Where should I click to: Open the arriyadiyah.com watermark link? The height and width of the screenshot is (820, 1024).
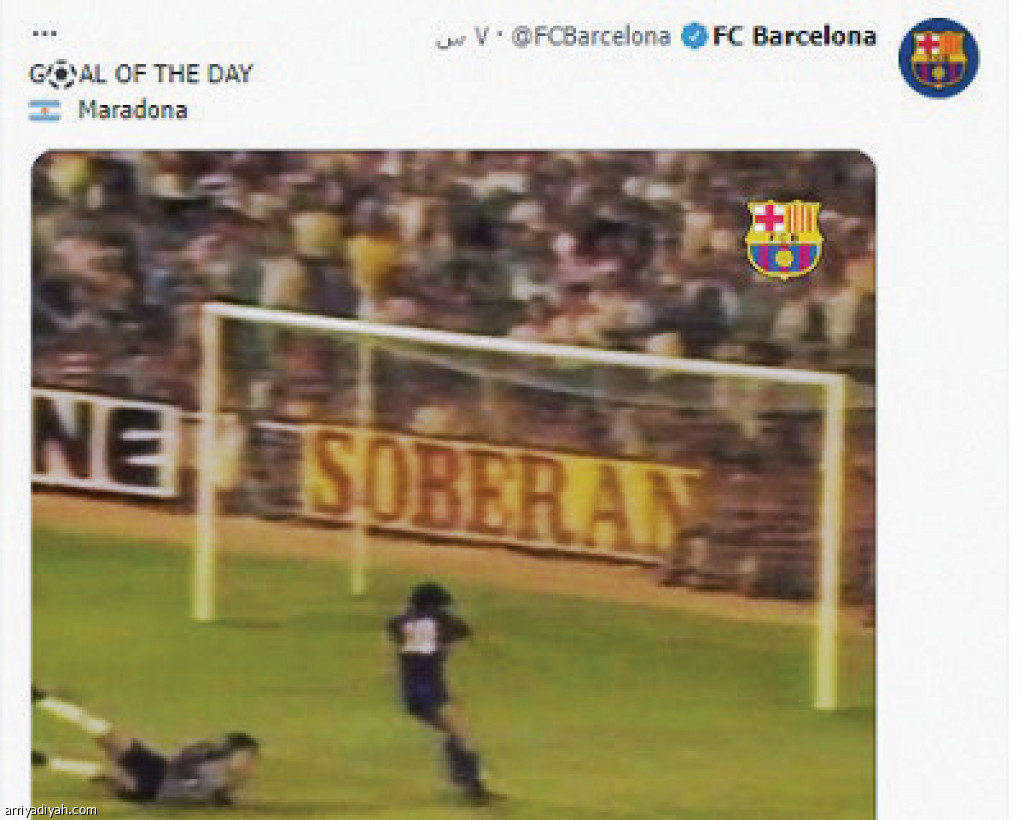point(49,810)
